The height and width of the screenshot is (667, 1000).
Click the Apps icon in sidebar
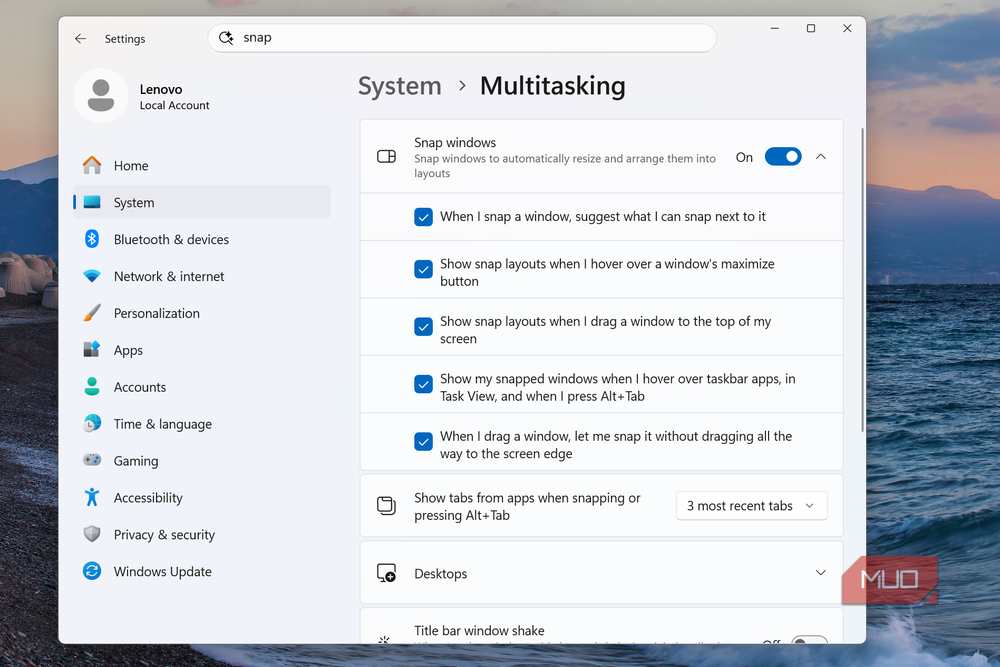pos(92,349)
